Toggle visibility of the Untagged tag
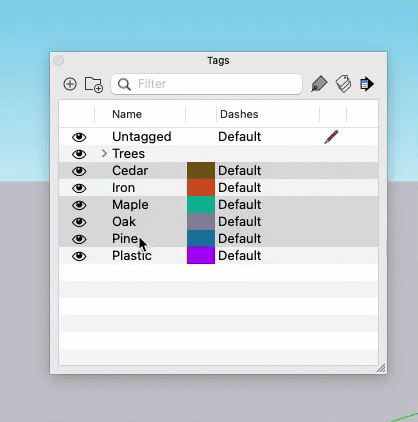The image size is (418, 422). point(79,137)
